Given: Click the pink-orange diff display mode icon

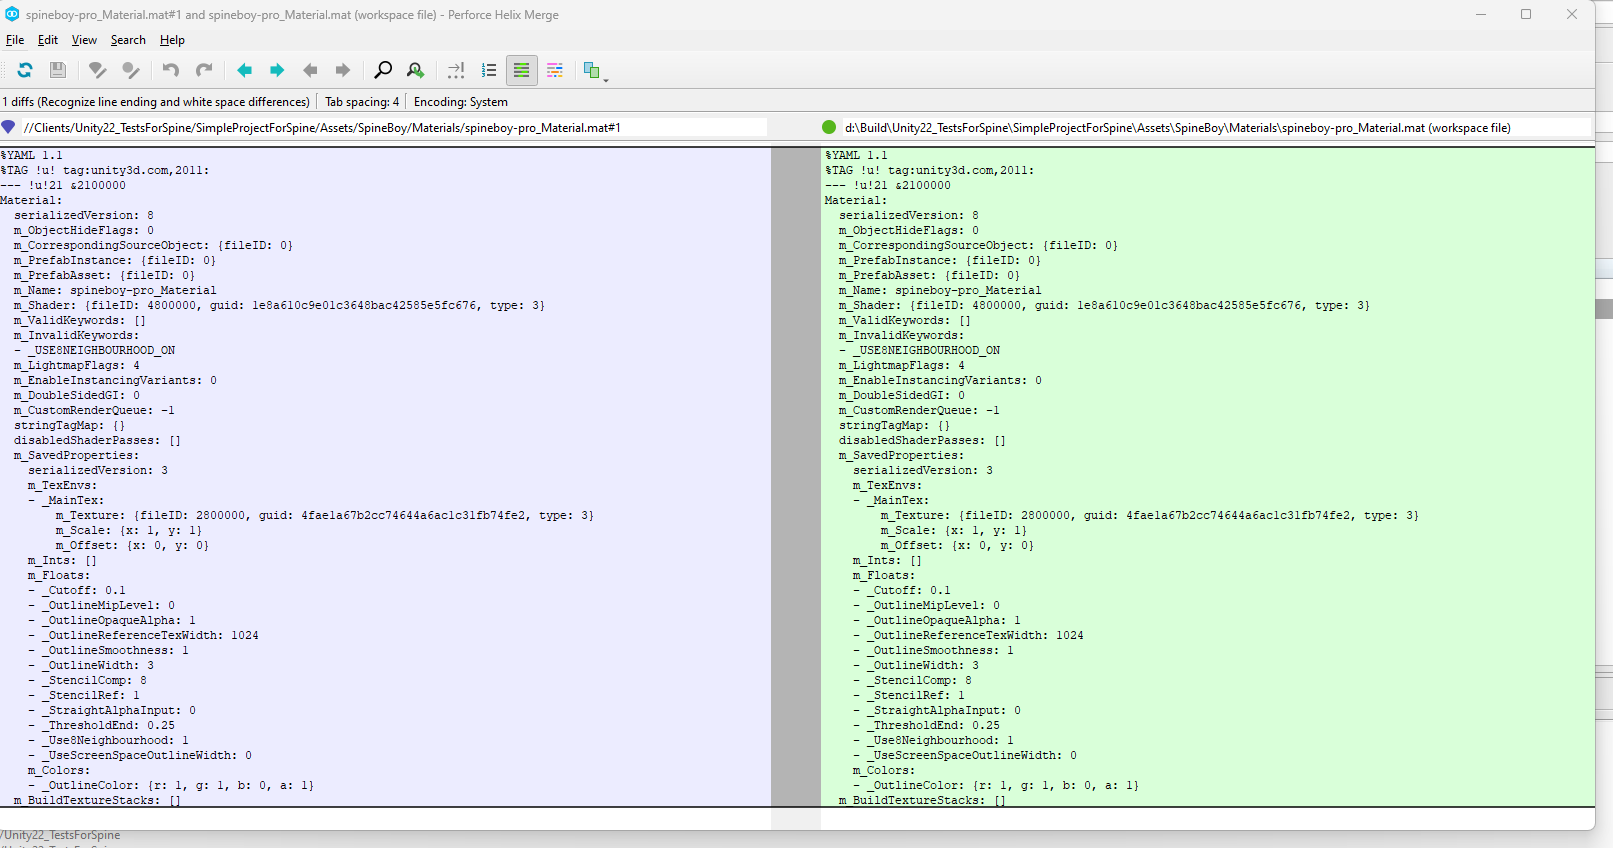Looking at the screenshot, I should (555, 70).
